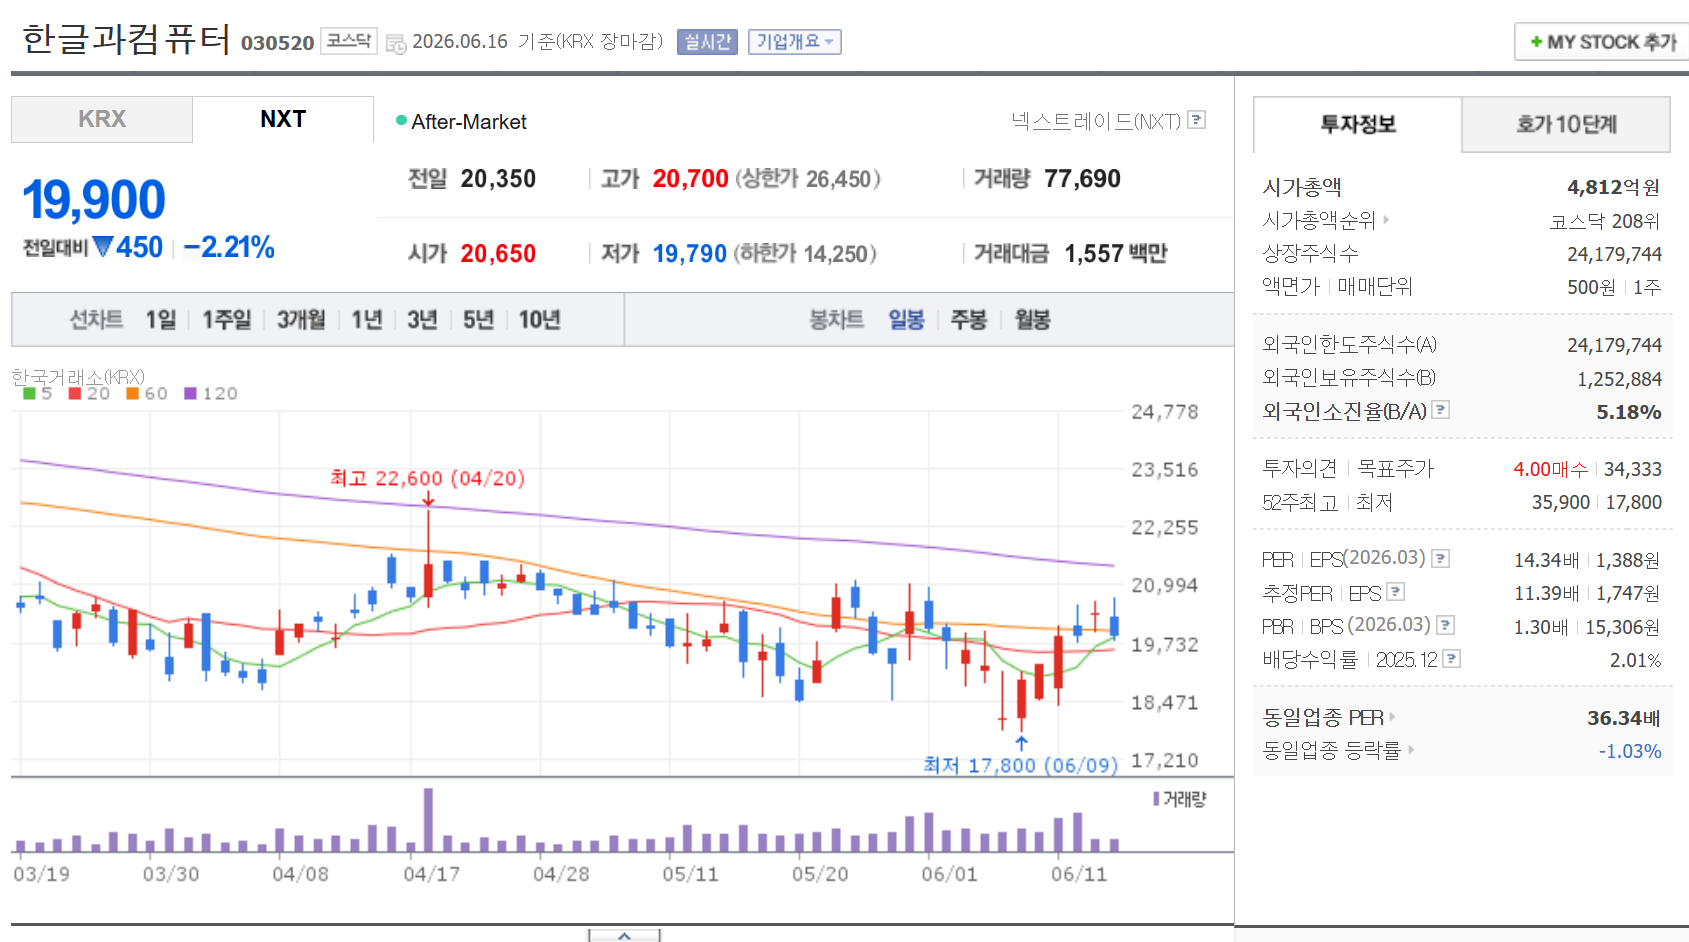This screenshot has height=942, width=1689.
Task: Click the 동일업종 PER value 36.34배
Action: coord(1623,718)
